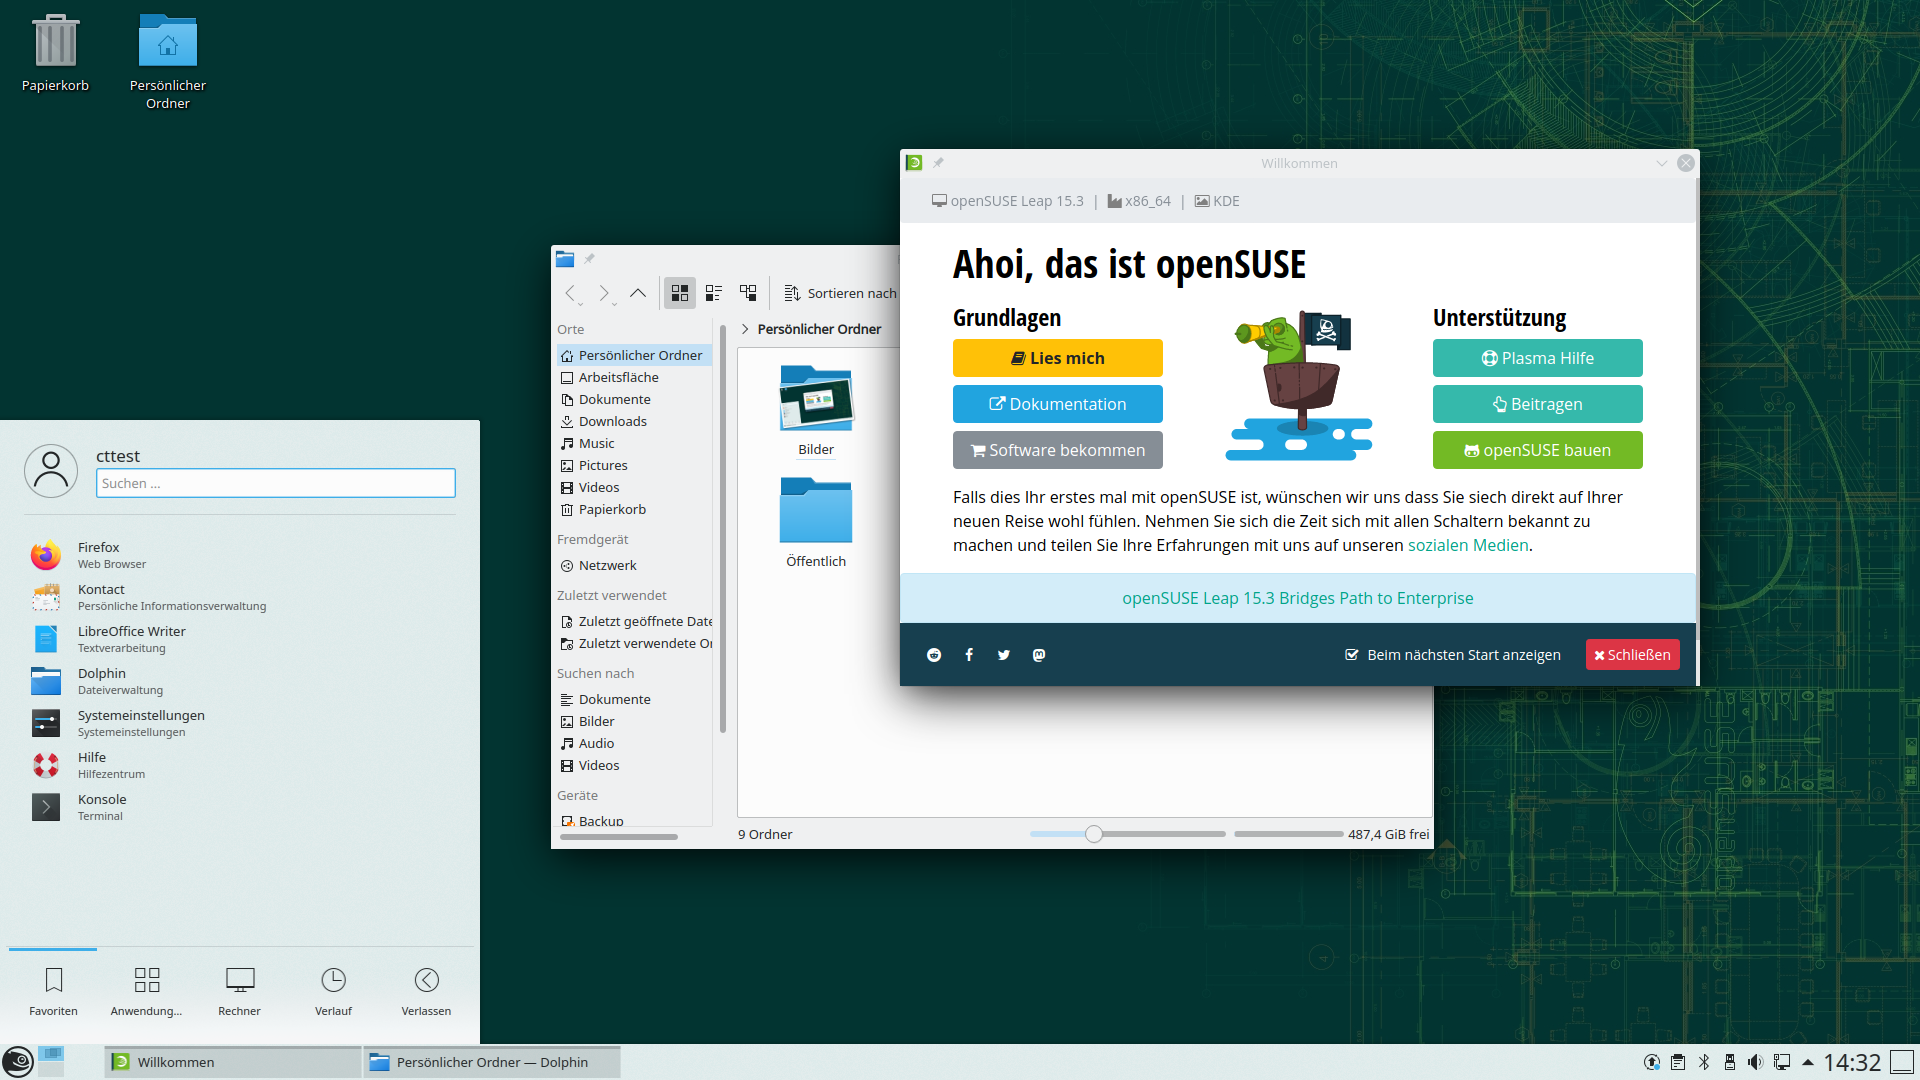1920x1080 pixels.
Task: Expand breadcrumb chevron before Persönlicher Ordner
Action: [745, 329]
